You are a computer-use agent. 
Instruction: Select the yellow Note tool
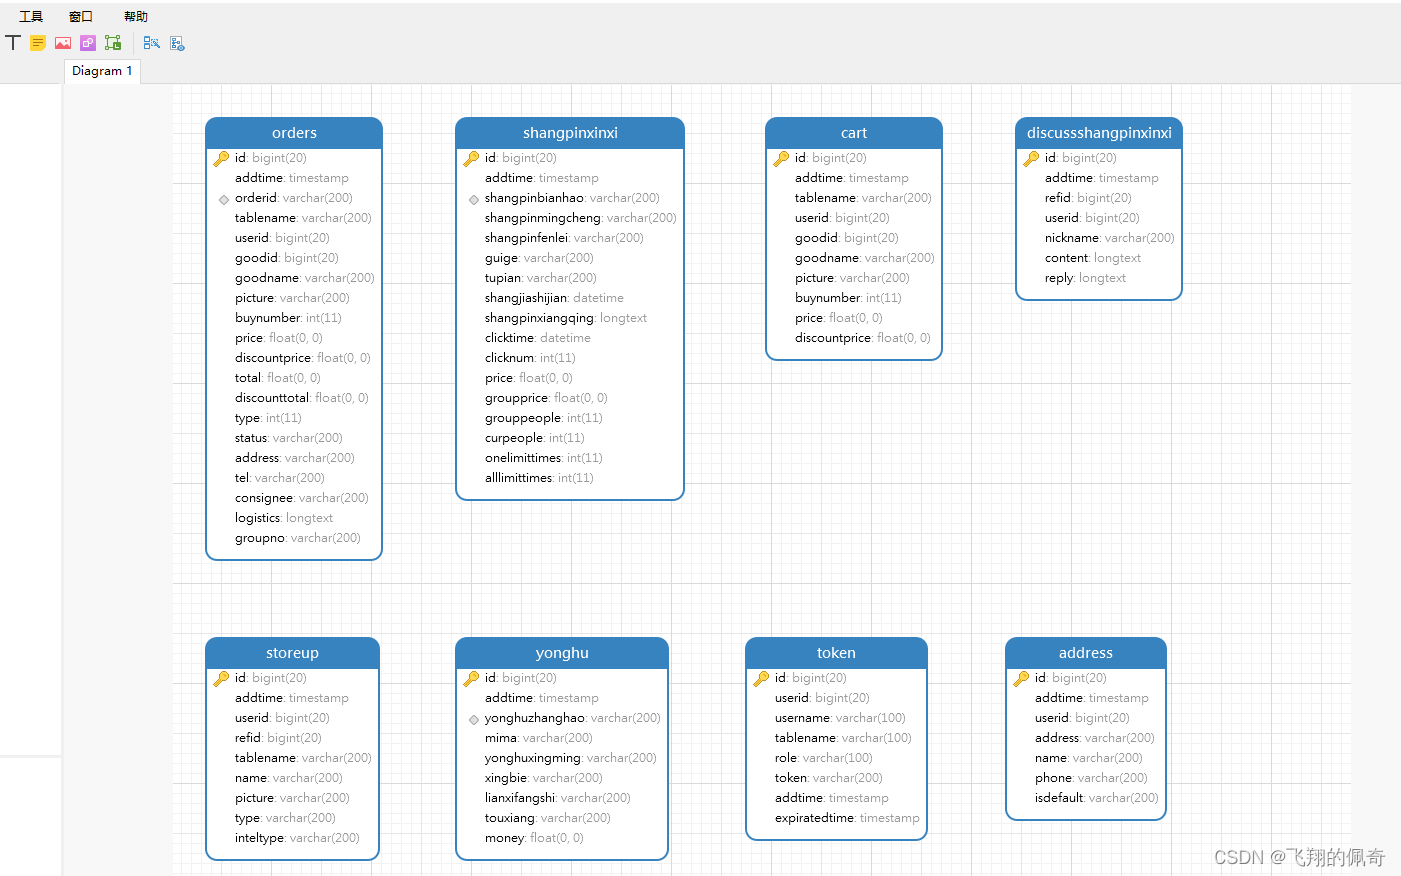point(38,43)
